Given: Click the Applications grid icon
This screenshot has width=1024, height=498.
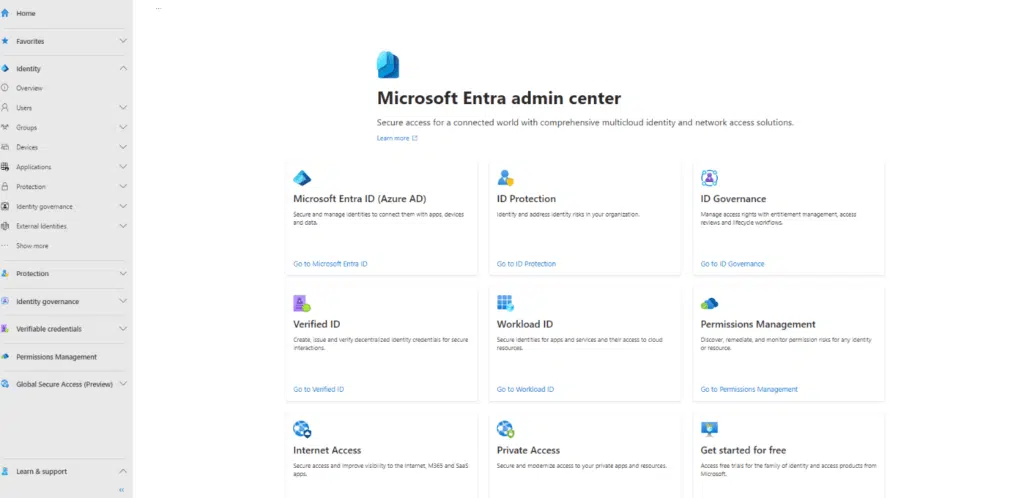Looking at the screenshot, I should tap(5, 166).
